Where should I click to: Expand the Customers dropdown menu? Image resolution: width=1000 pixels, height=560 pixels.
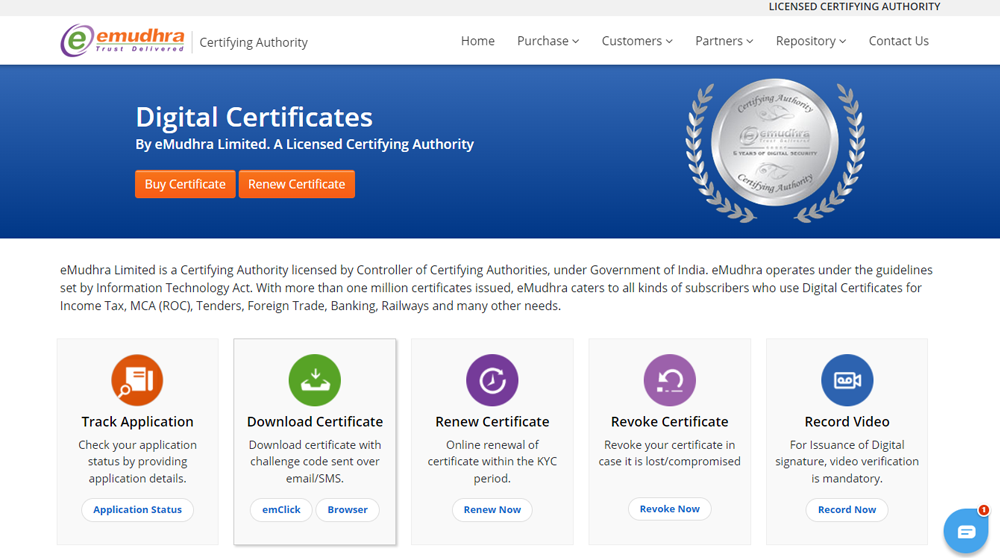pyautogui.click(x=637, y=41)
